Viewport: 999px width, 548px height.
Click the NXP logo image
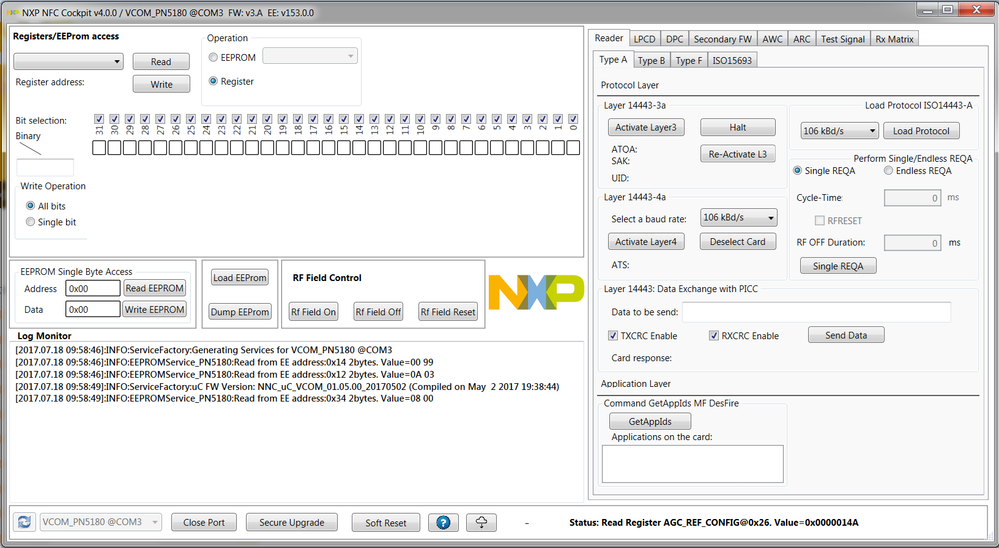pyautogui.click(x=536, y=292)
